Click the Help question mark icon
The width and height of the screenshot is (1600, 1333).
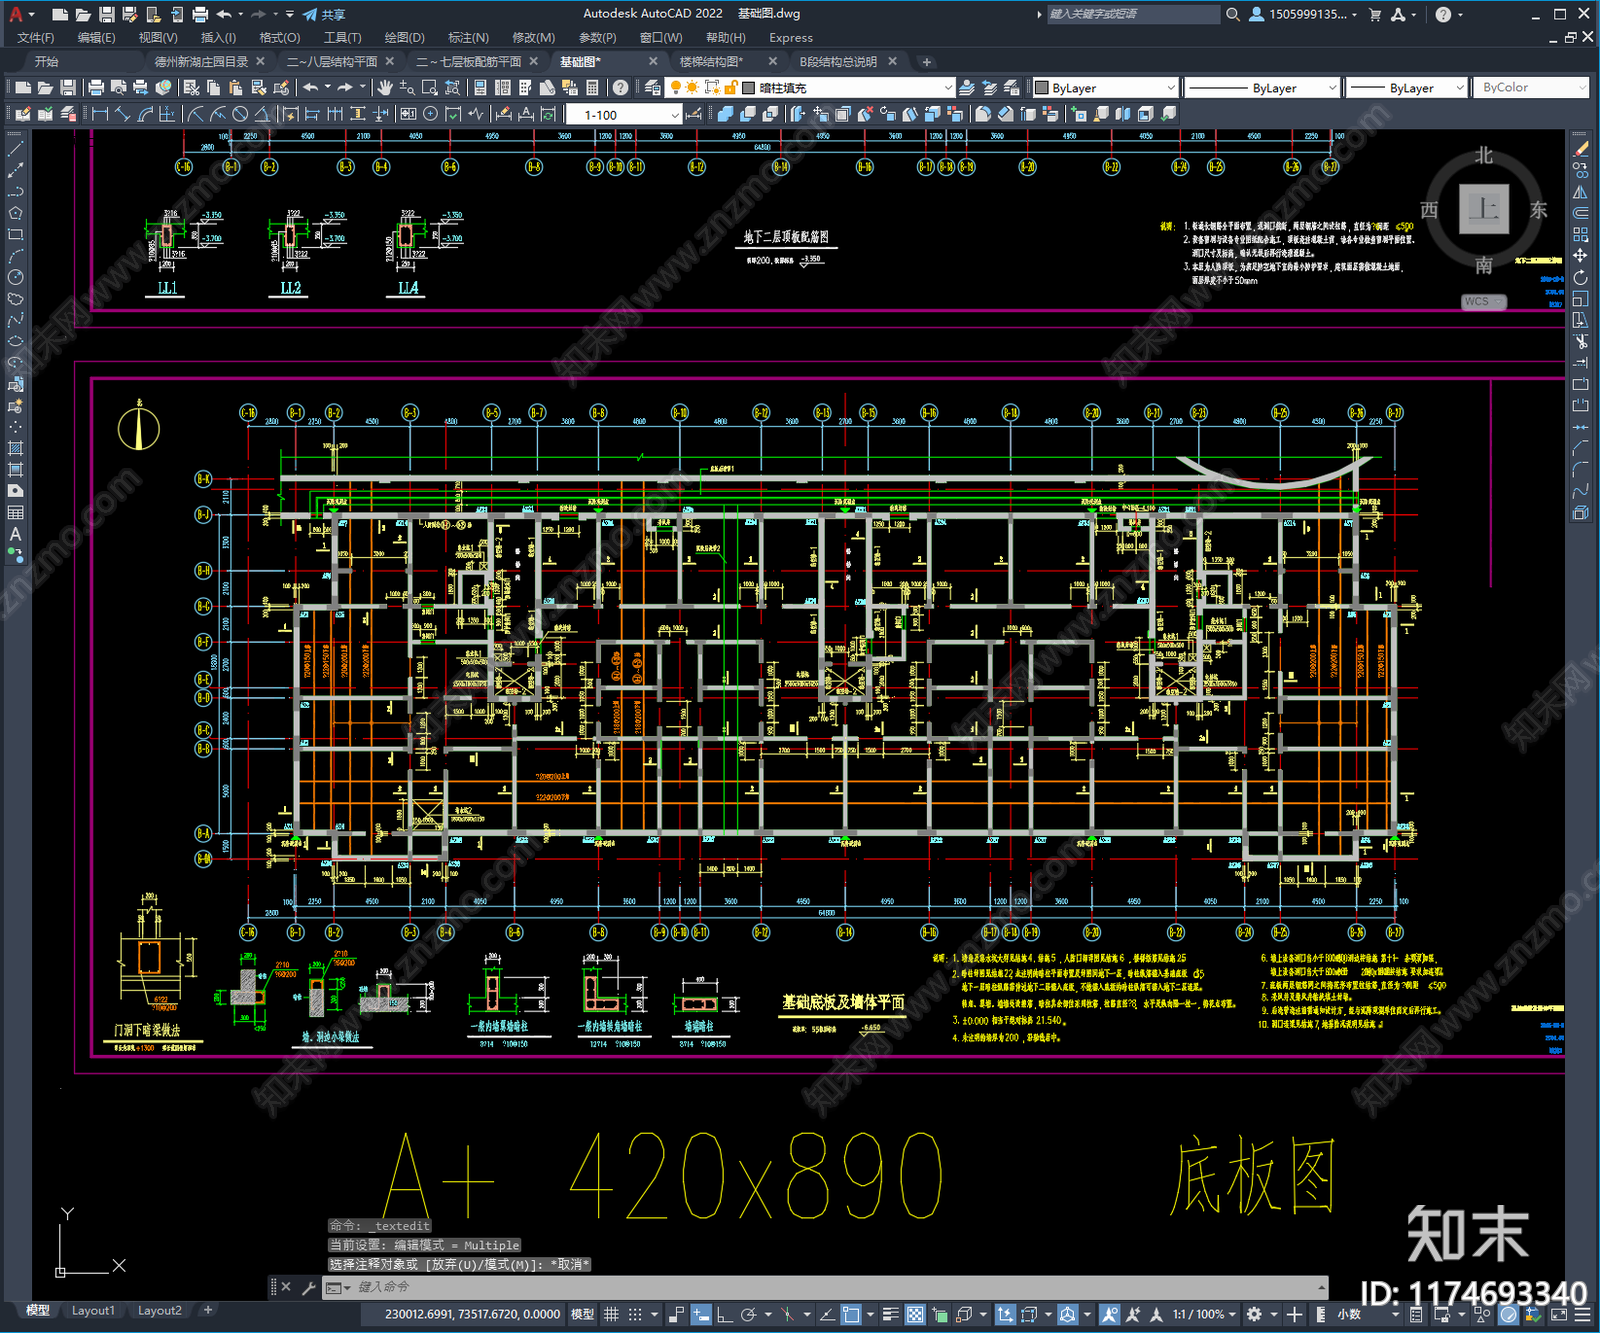coord(621,88)
